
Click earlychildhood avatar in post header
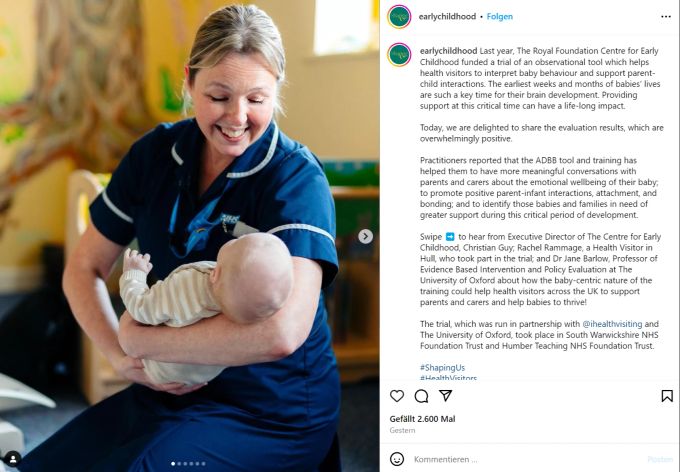[x=399, y=16]
